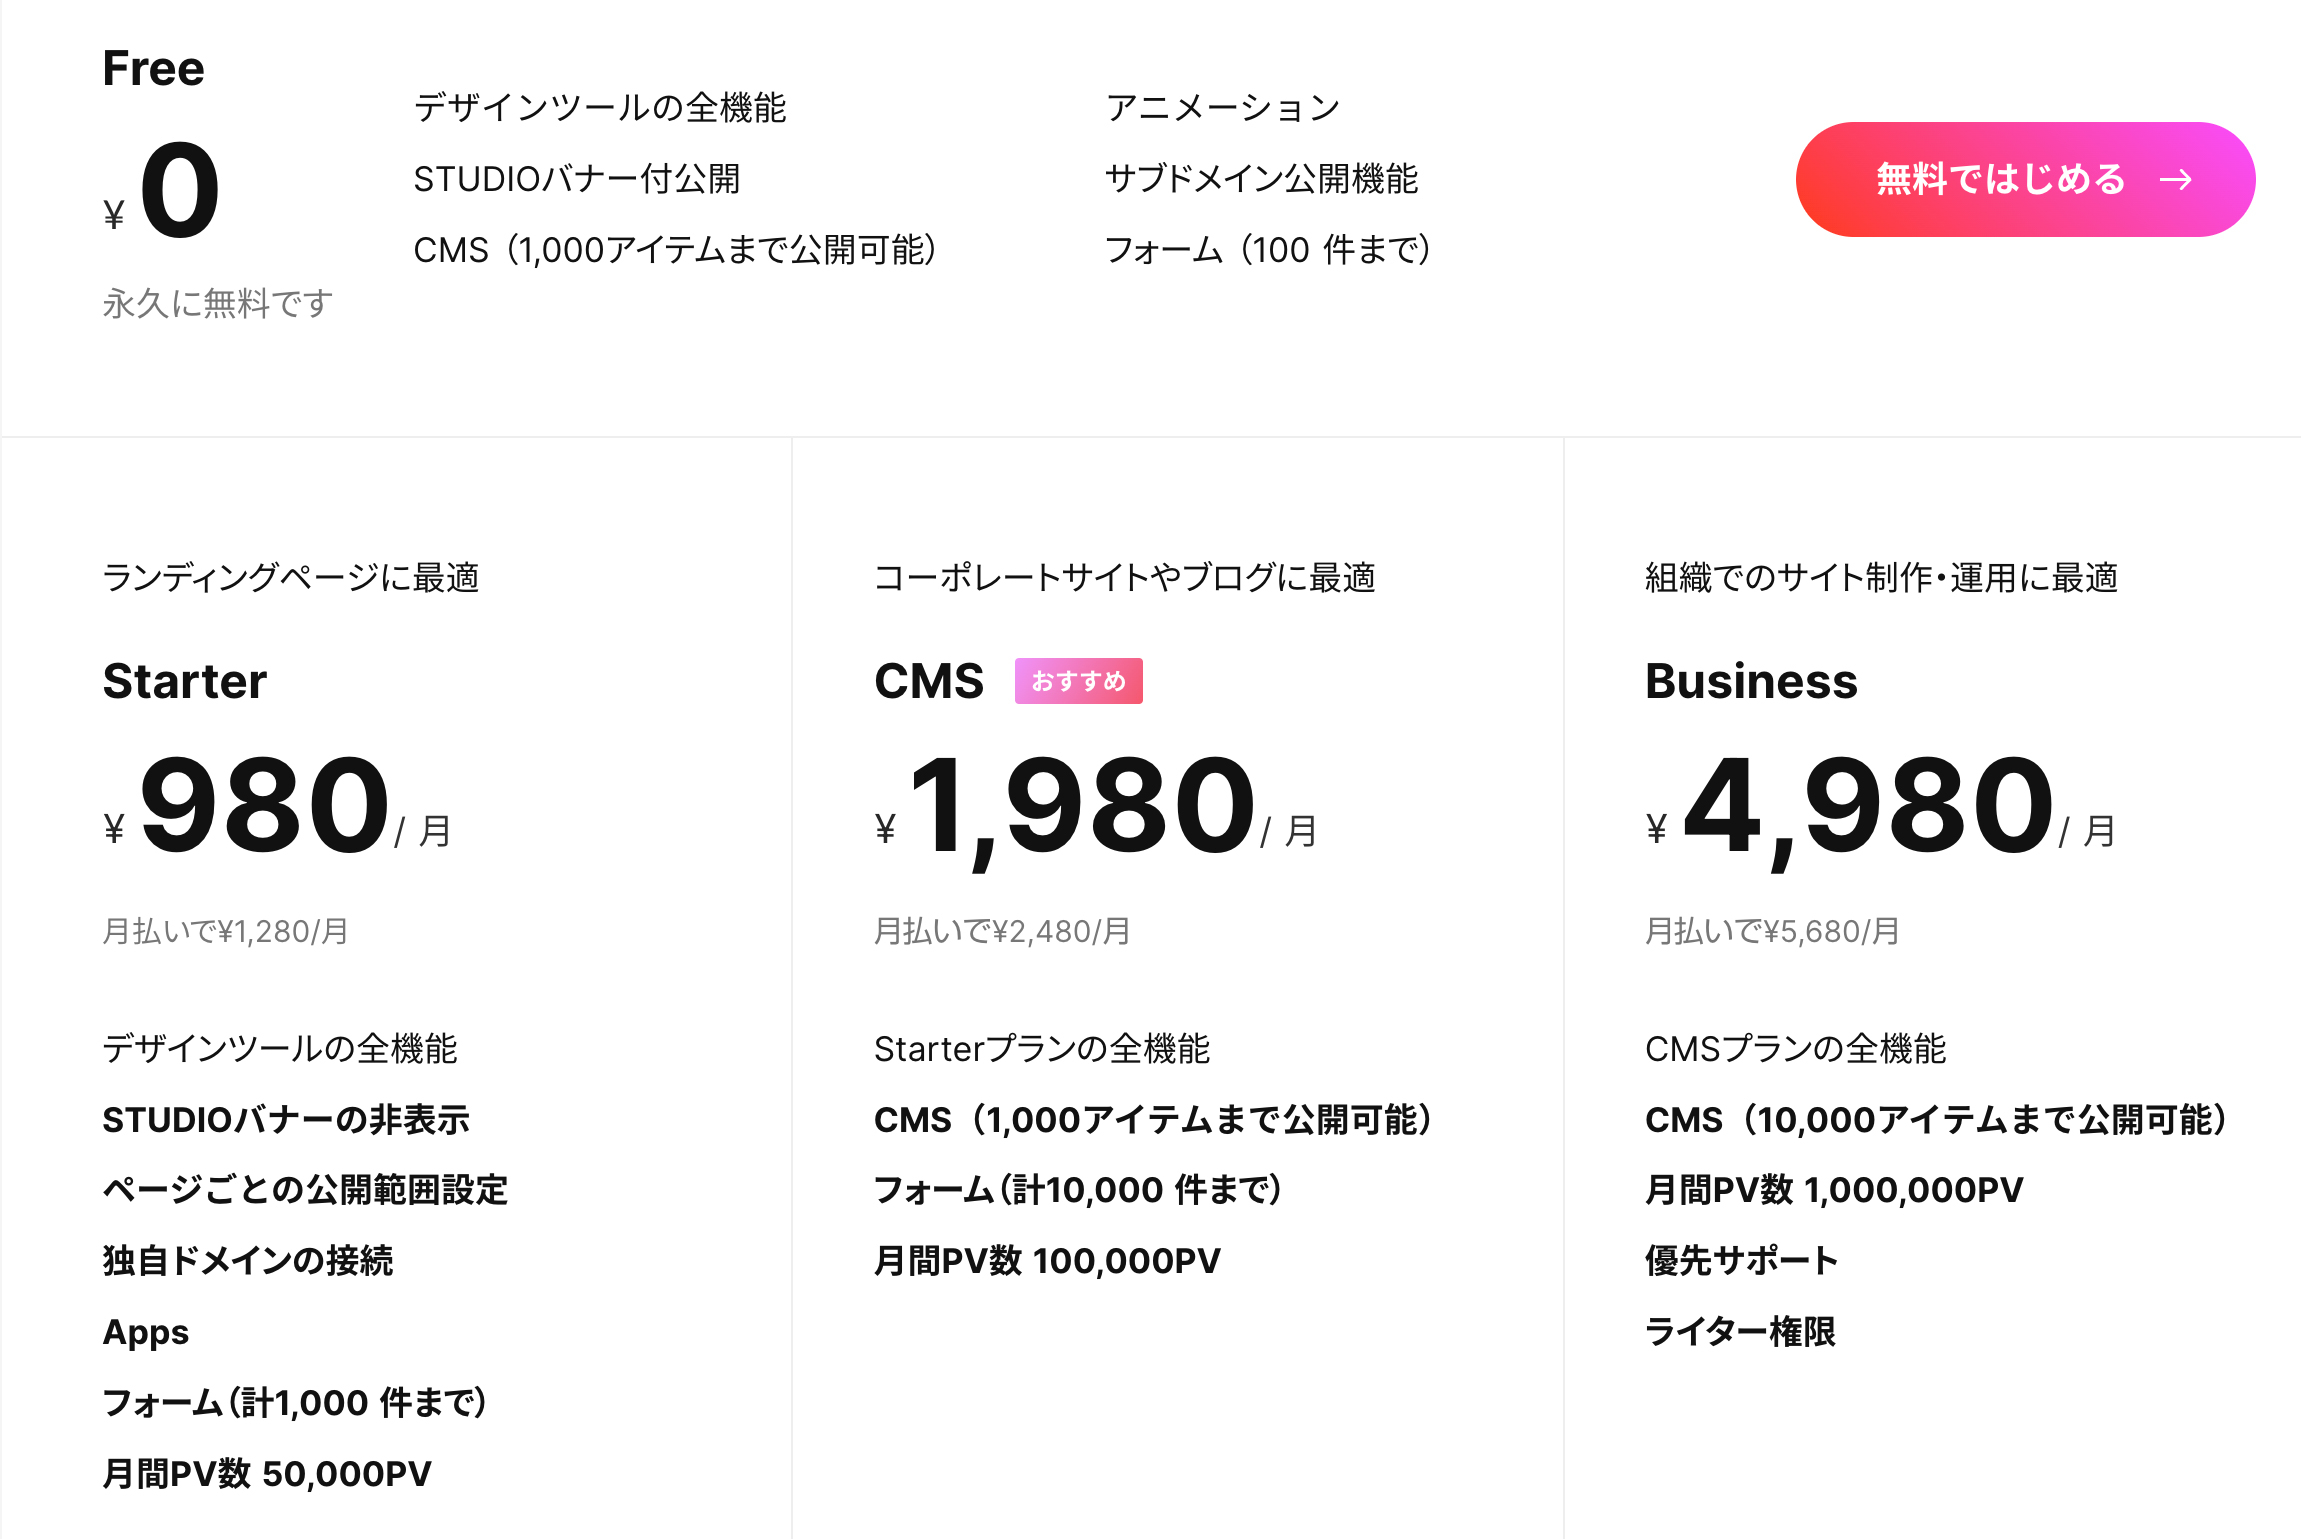Click the 月払いで¥1,280/月 note
This screenshot has height=1539, width=2301.
point(226,931)
